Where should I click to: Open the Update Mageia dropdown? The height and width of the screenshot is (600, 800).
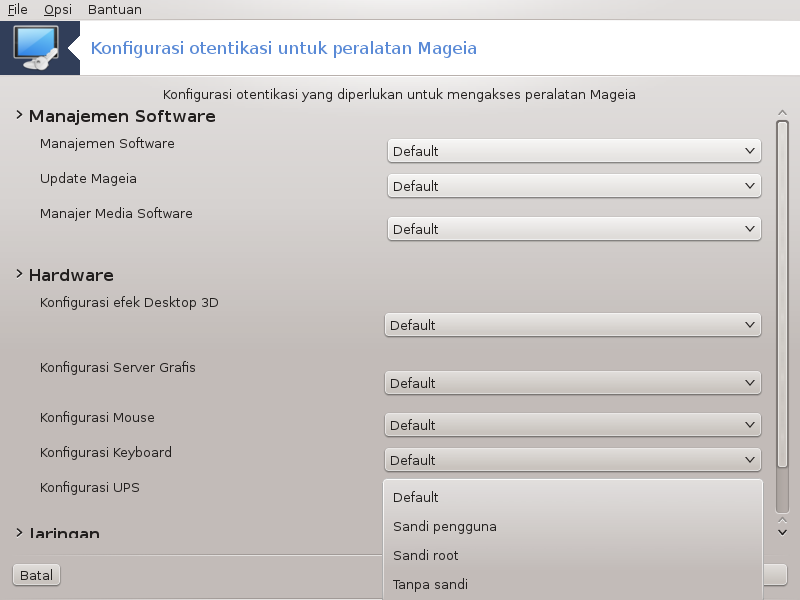[574, 186]
